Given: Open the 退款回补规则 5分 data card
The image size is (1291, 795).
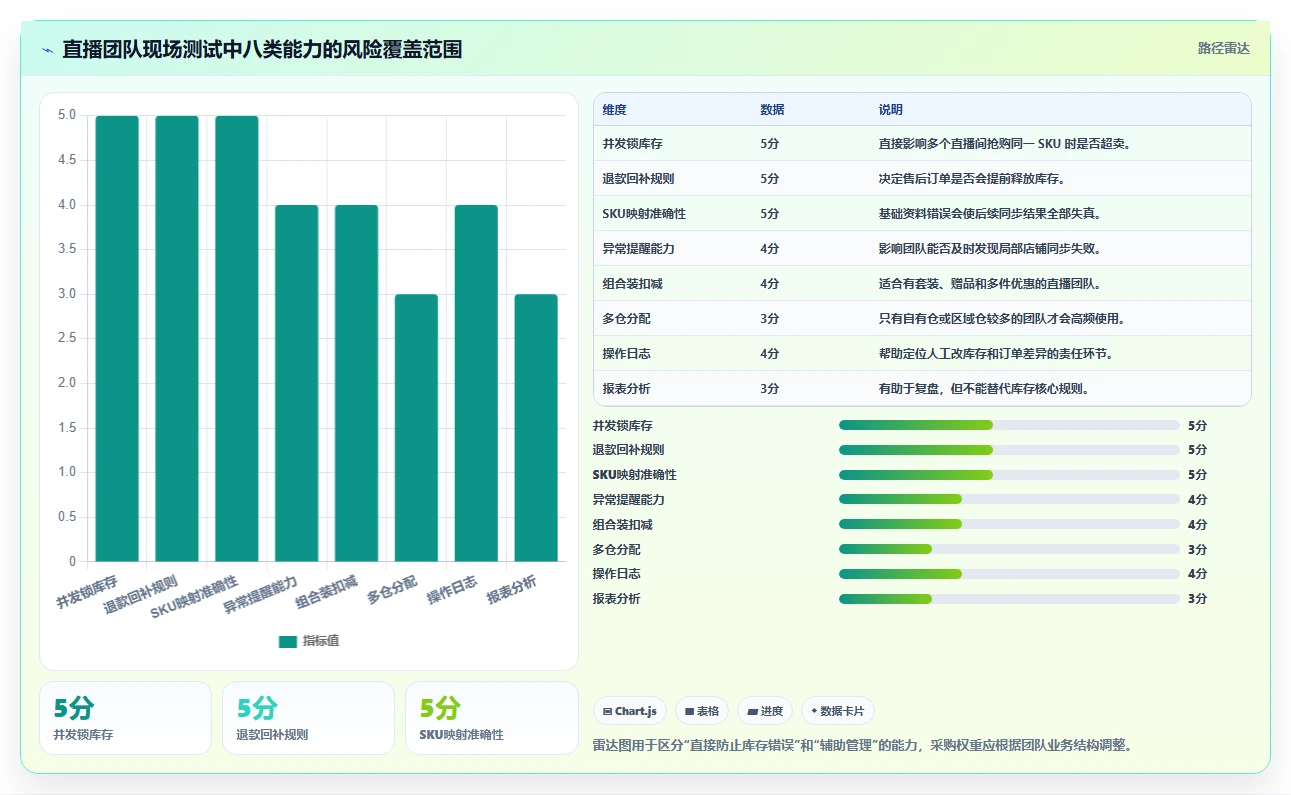Looking at the screenshot, I should [308, 718].
